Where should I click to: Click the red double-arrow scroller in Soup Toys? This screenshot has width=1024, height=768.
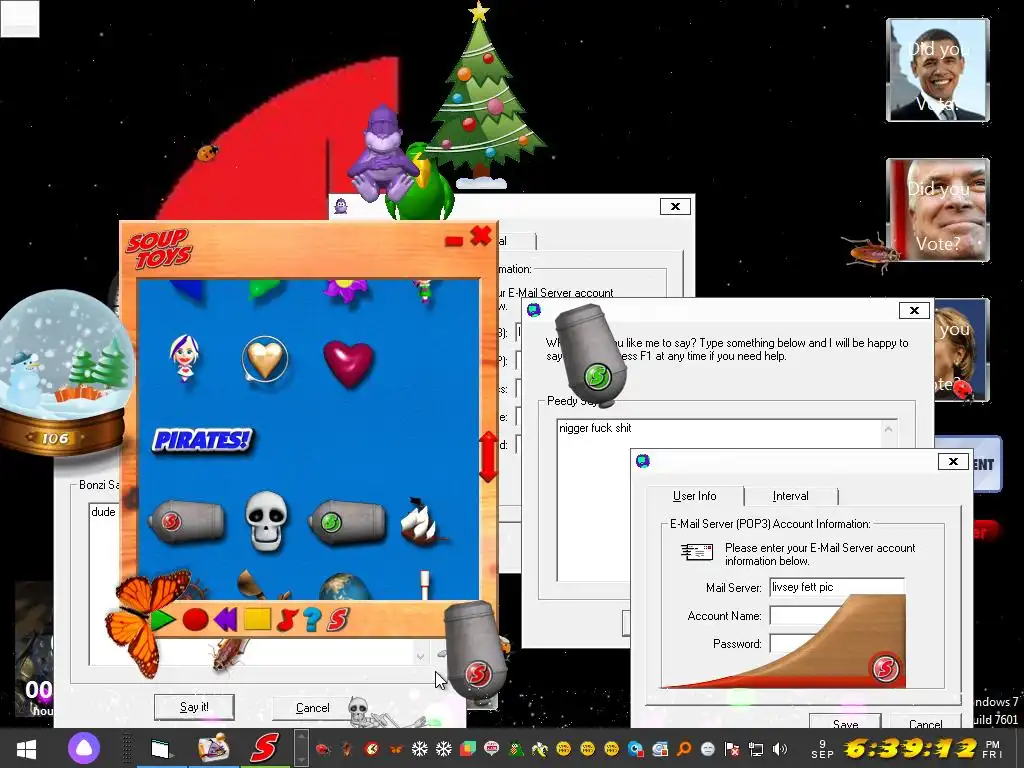pyautogui.click(x=488, y=456)
